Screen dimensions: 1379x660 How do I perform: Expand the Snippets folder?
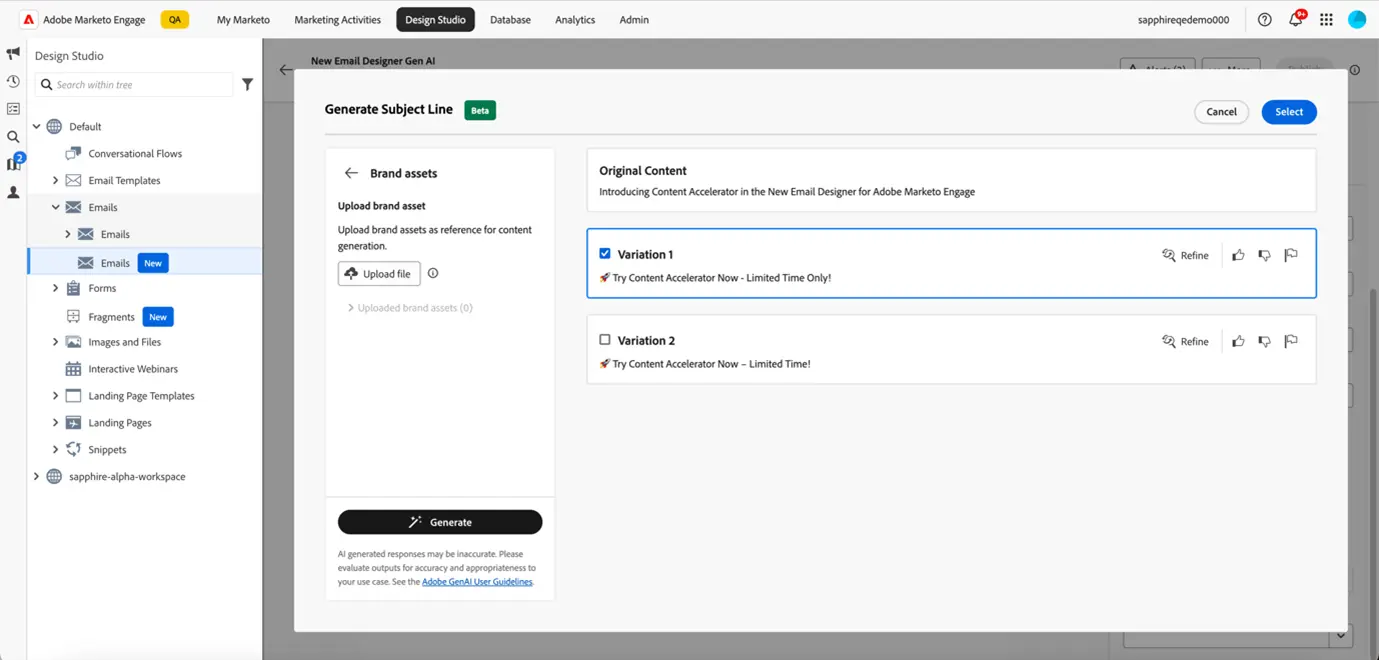coord(55,450)
